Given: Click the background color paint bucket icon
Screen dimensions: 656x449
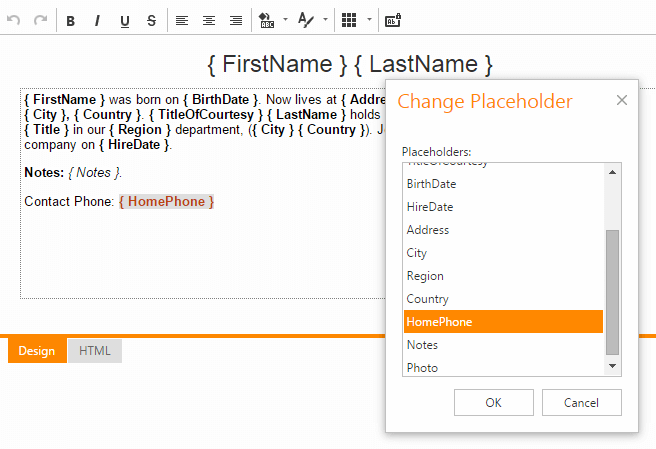Looking at the screenshot, I should pos(266,20).
